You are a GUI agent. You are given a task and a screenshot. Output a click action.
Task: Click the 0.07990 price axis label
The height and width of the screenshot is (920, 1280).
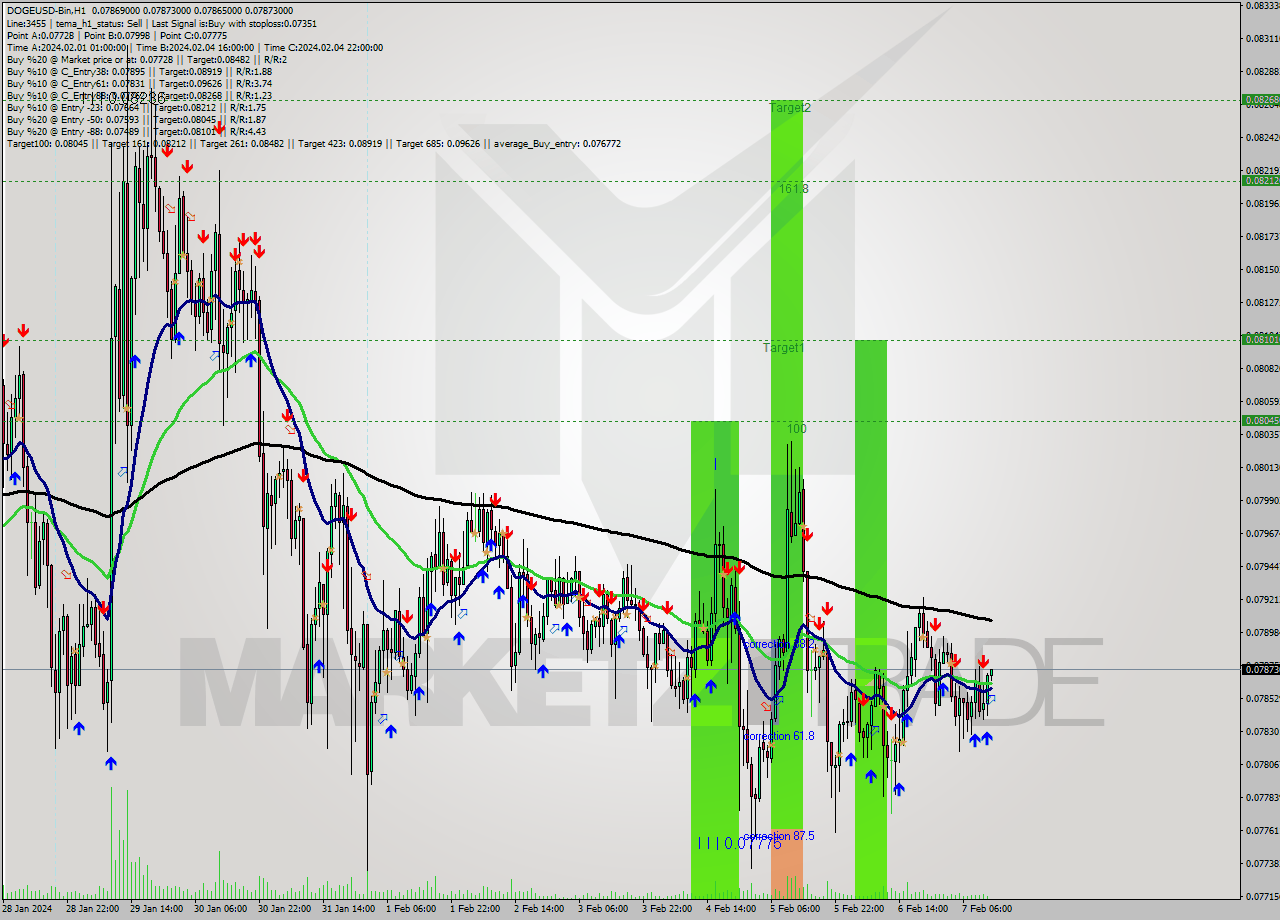[1262, 500]
